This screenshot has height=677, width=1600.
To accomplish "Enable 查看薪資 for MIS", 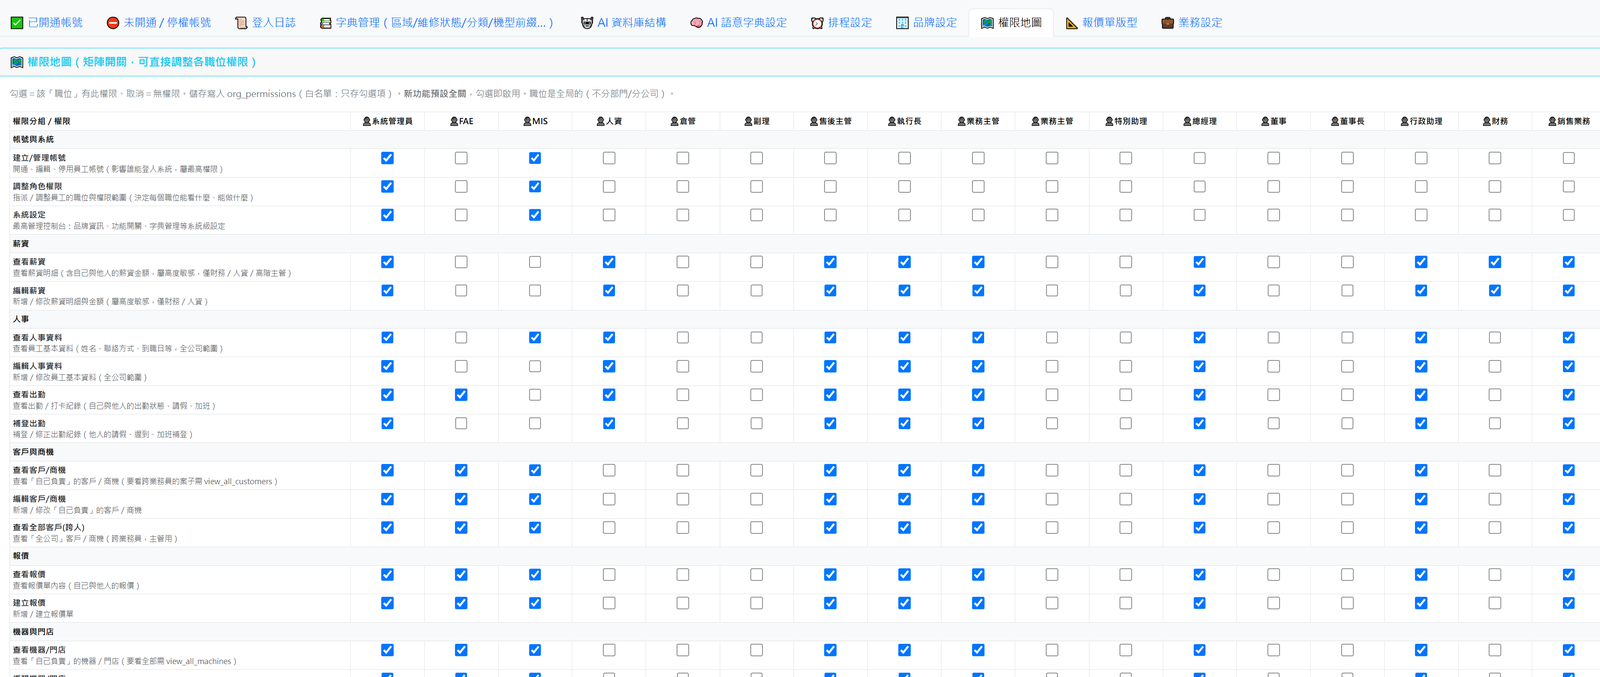I will [535, 262].
